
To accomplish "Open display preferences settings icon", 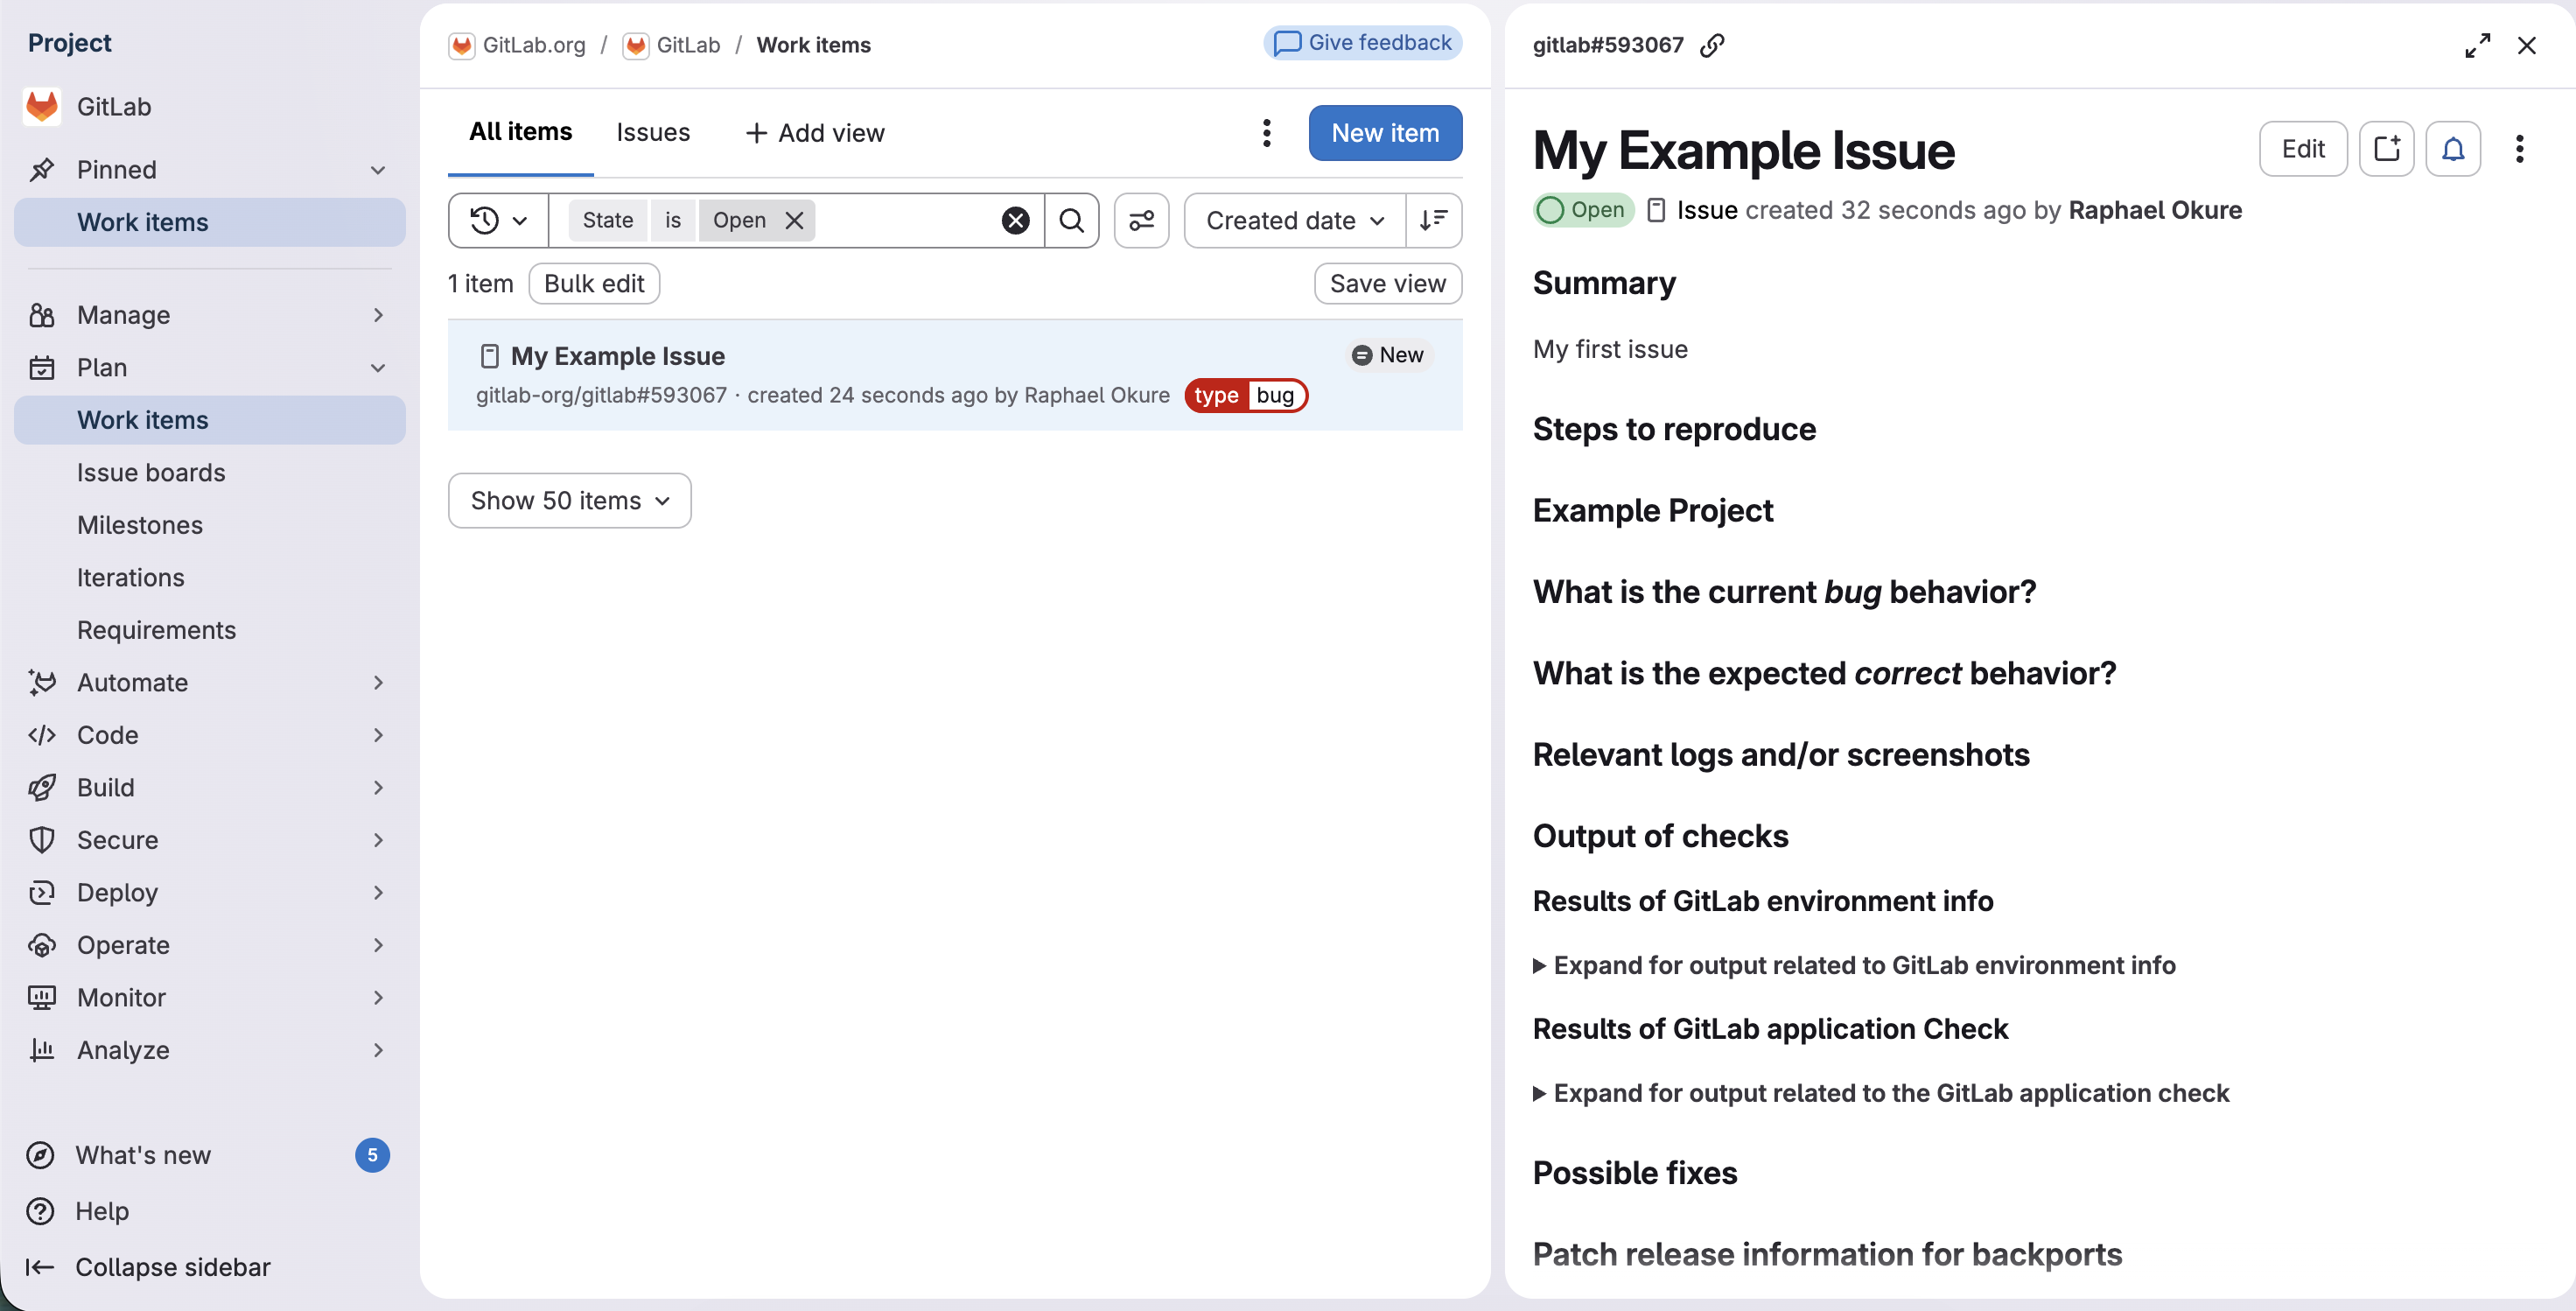I will pos(1141,220).
